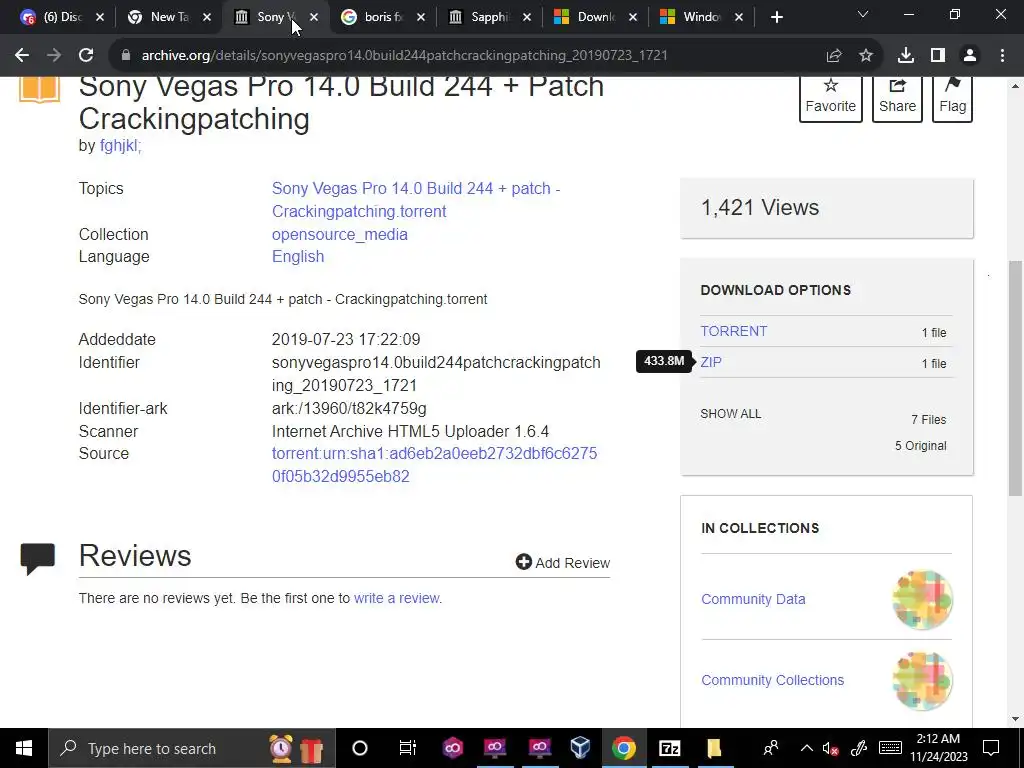
Task: Open Cortana circle icon on taskbar
Action: point(360,748)
